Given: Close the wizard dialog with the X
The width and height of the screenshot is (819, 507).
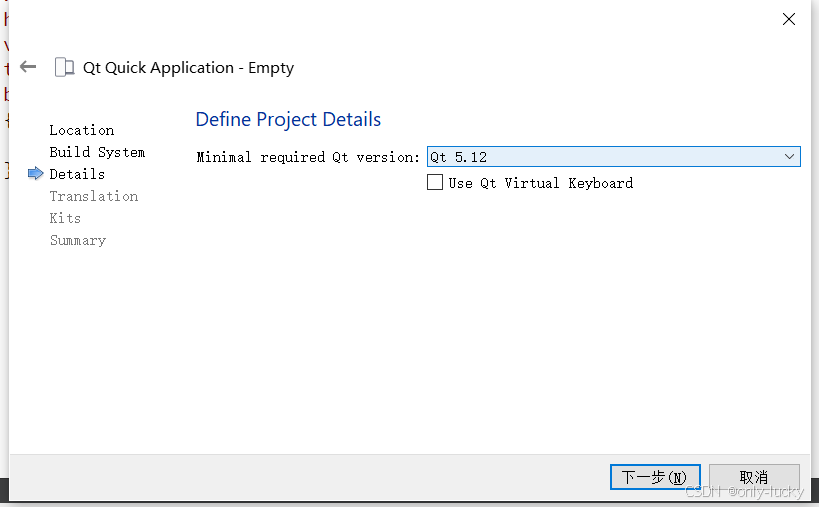Looking at the screenshot, I should [789, 19].
